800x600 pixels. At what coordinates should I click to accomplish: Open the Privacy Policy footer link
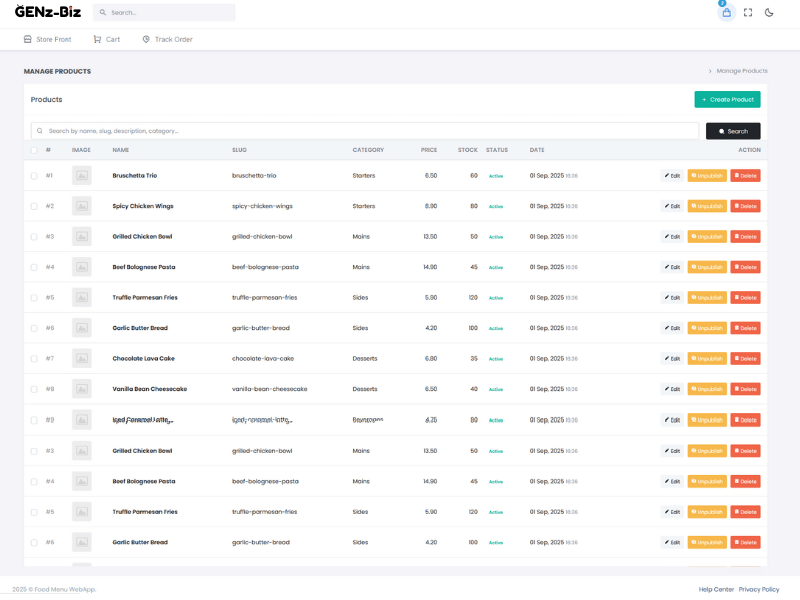tap(759, 589)
